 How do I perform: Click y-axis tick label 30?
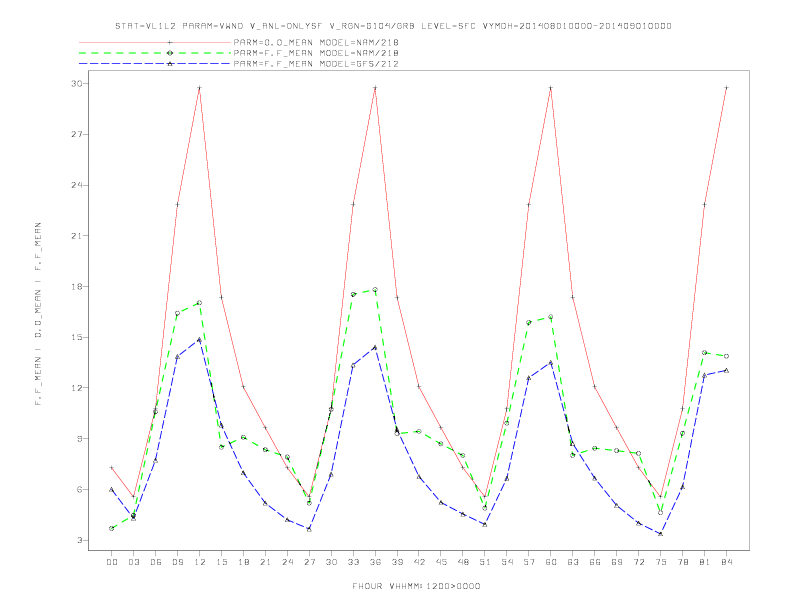tap(76, 84)
